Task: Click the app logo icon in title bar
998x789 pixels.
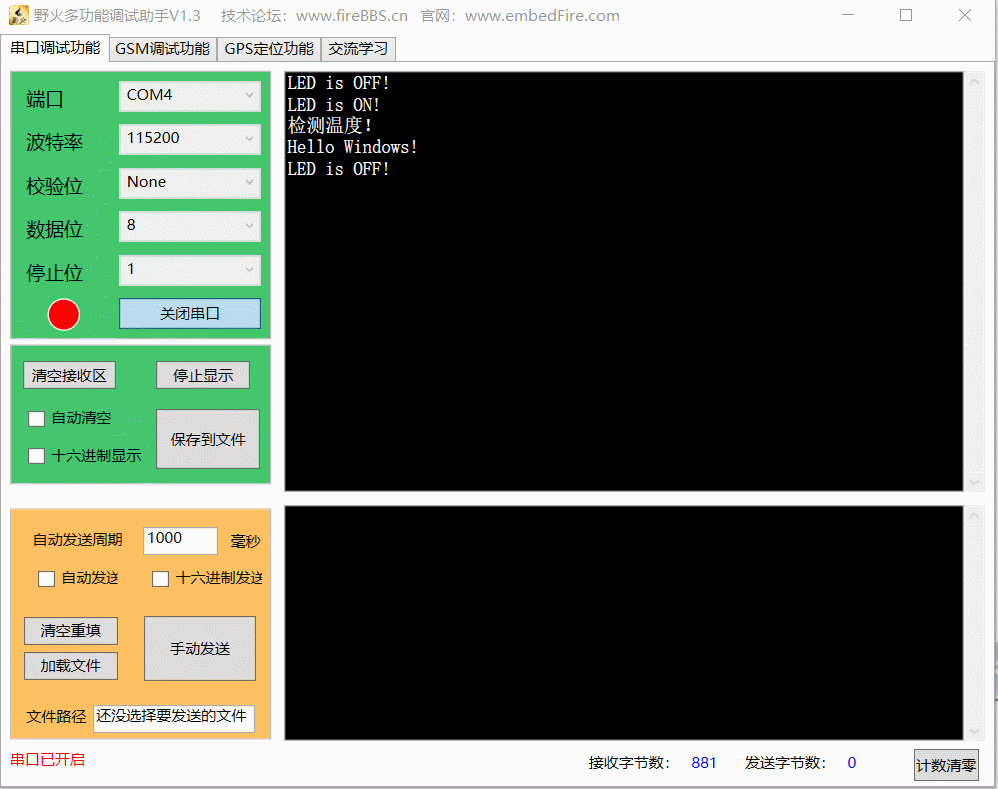Action: pyautogui.click(x=18, y=15)
